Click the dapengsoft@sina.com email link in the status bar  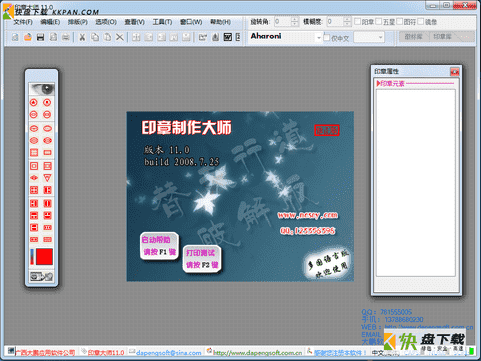168,352
